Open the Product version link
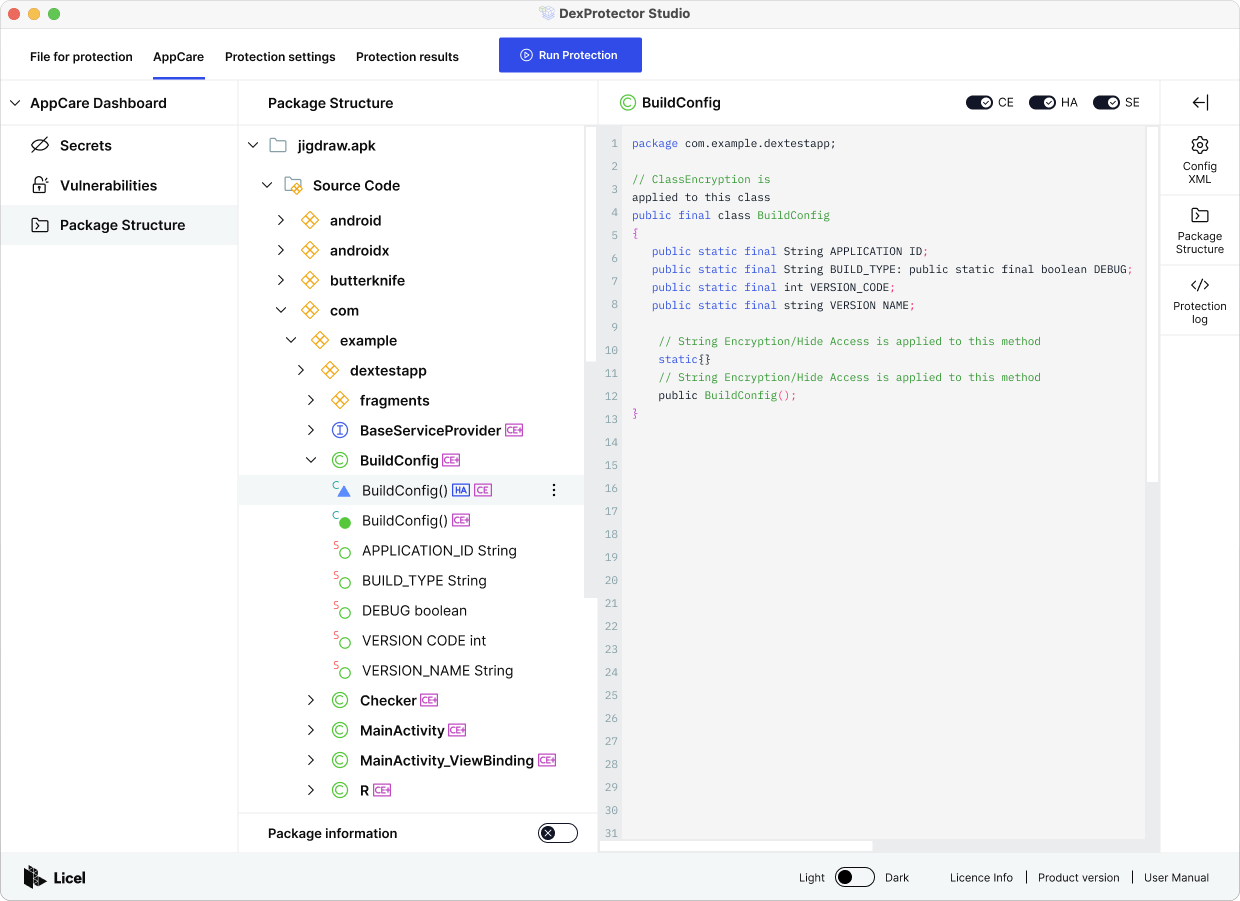 pyautogui.click(x=1079, y=877)
